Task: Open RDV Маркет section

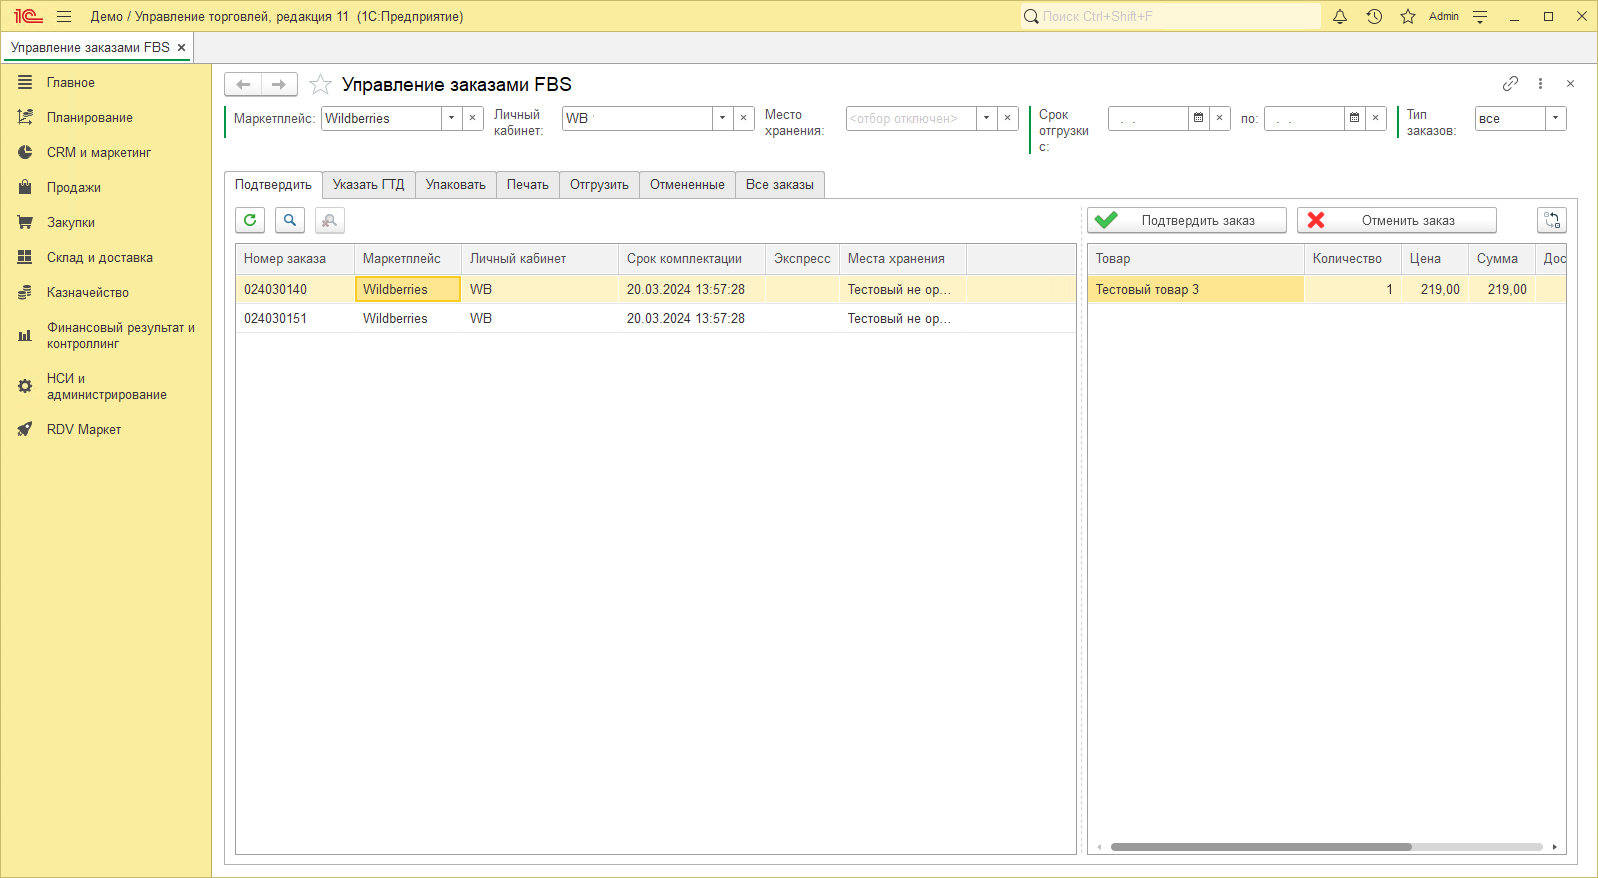Action: [x=106, y=429]
